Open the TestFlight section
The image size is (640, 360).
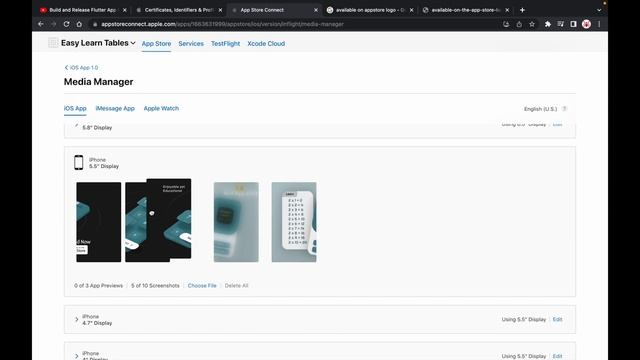click(225, 44)
